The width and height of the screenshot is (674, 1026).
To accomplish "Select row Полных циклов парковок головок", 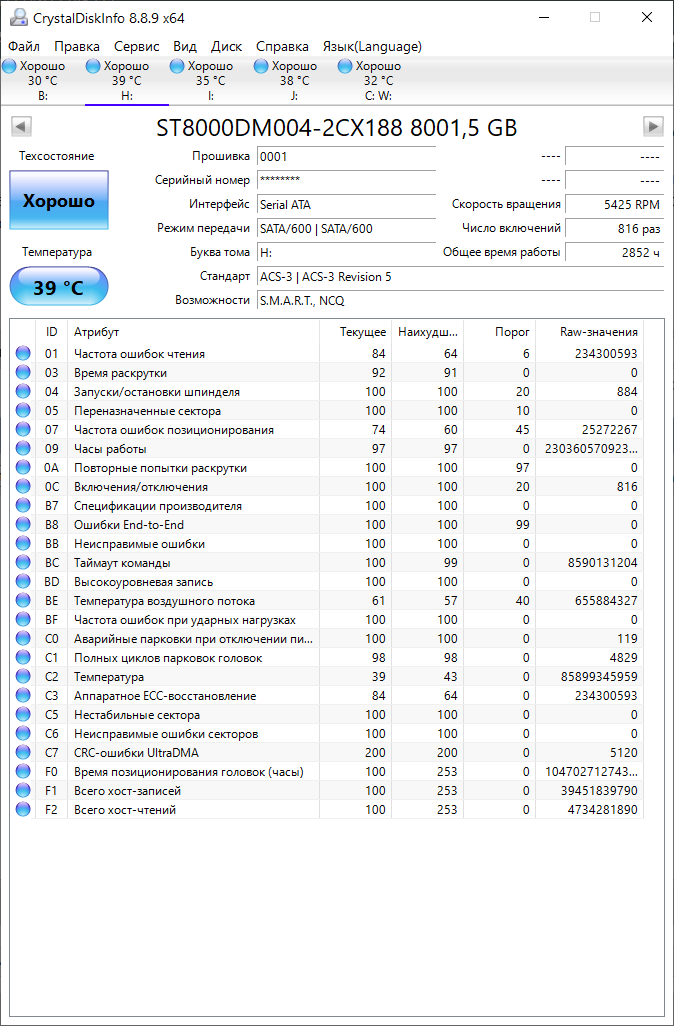I will coord(327,657).
